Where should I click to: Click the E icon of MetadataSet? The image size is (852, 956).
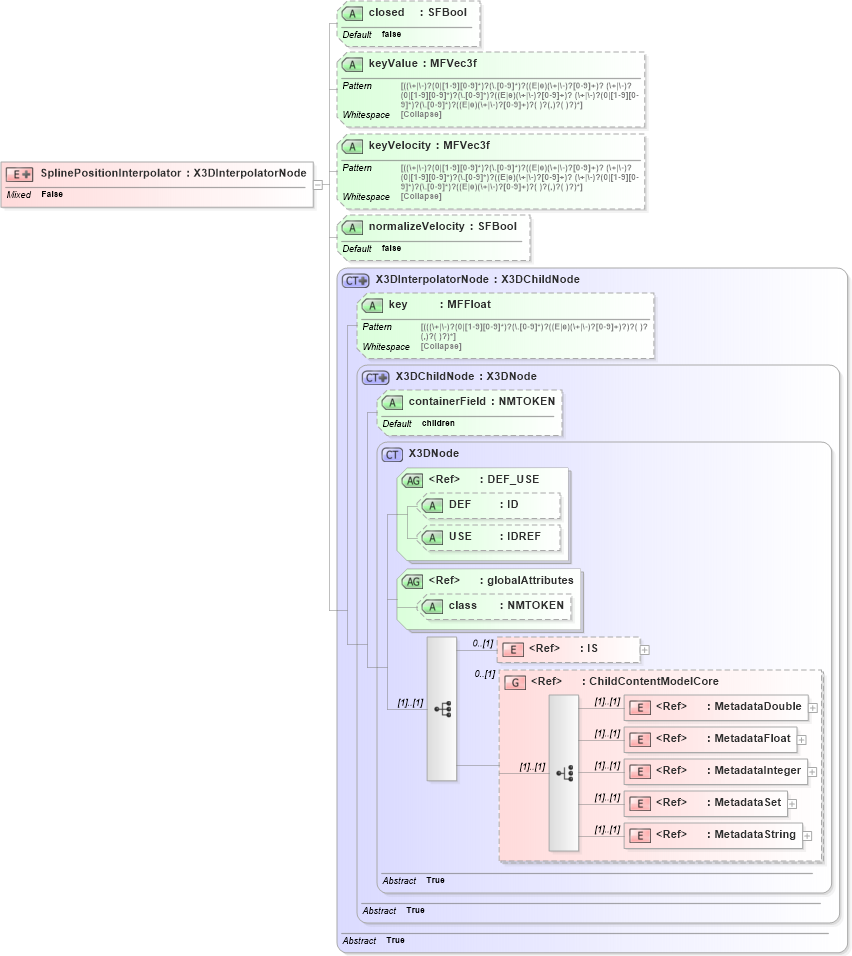tap(640, 804)
